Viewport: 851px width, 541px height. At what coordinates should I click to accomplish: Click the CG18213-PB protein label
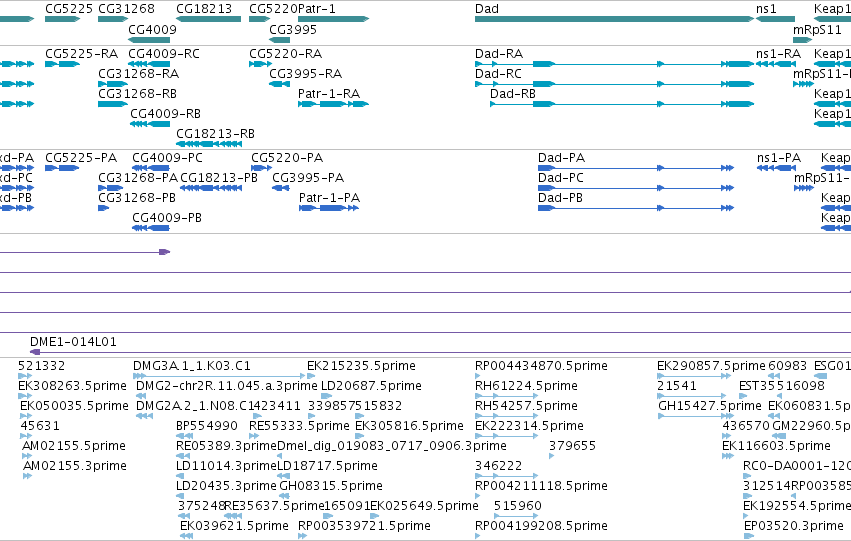point(219,178)
